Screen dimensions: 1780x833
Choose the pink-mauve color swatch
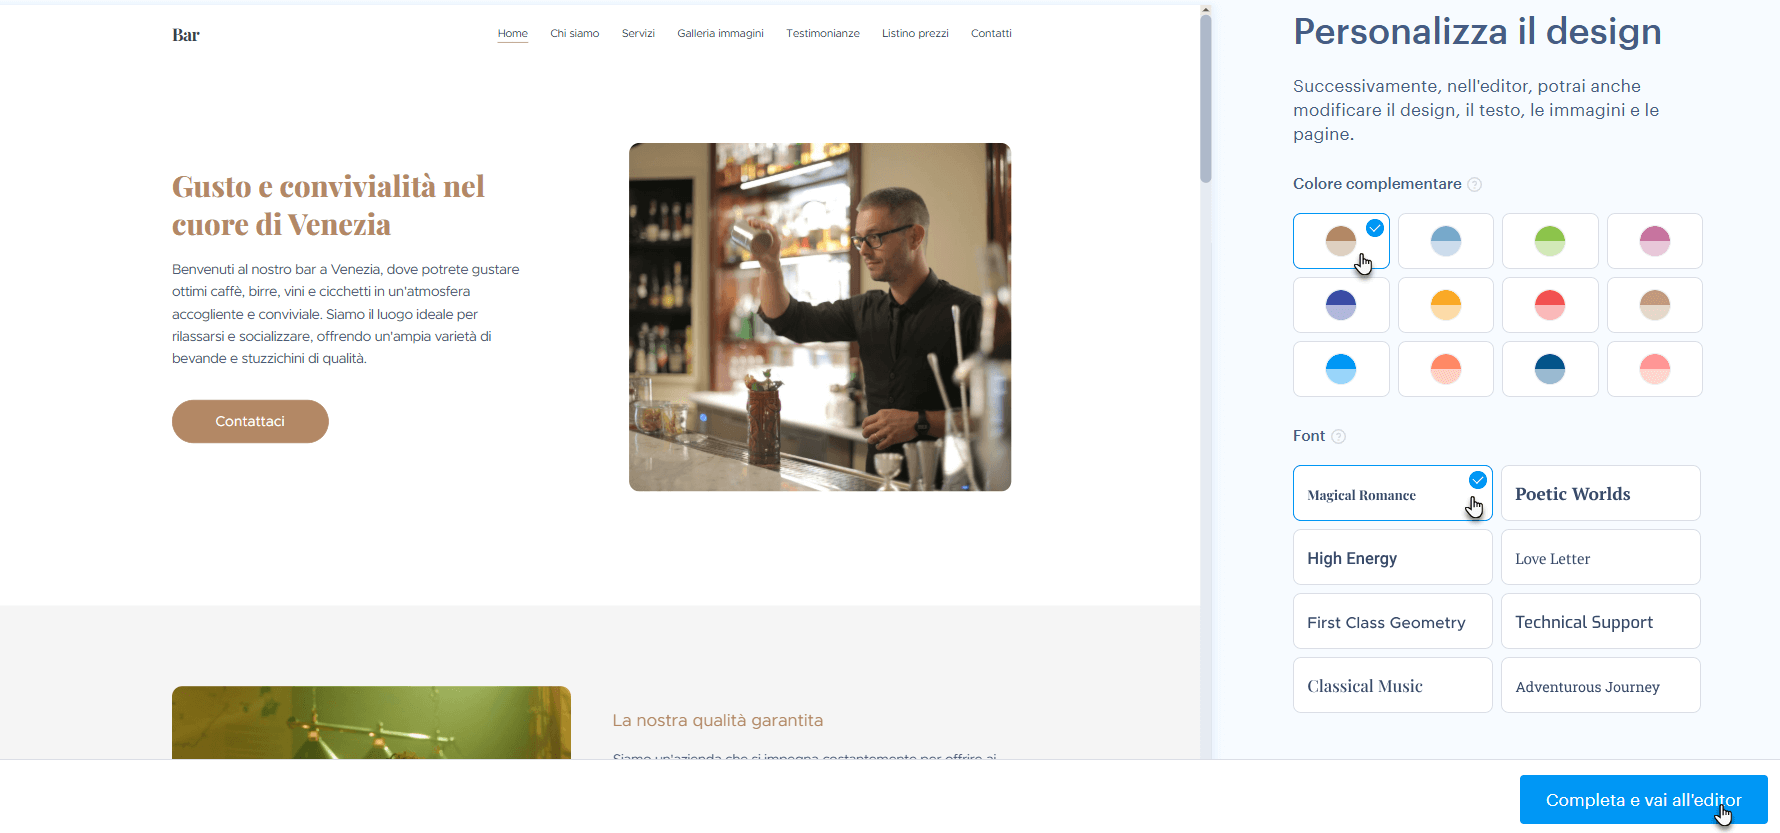click(x=1655, y=241)
